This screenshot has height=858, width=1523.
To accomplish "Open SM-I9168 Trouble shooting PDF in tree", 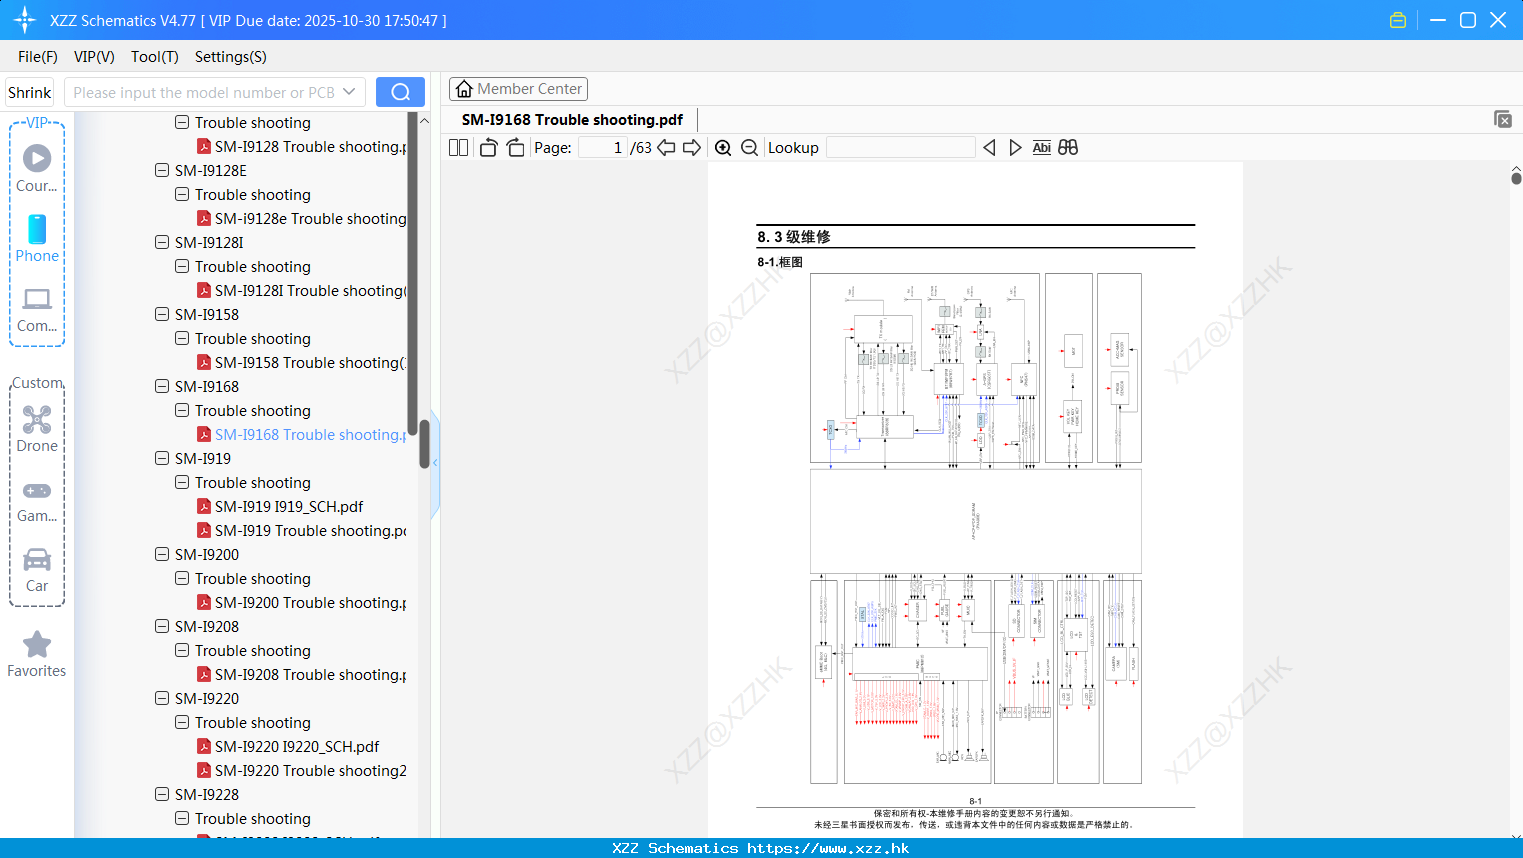I will [301, 435].
